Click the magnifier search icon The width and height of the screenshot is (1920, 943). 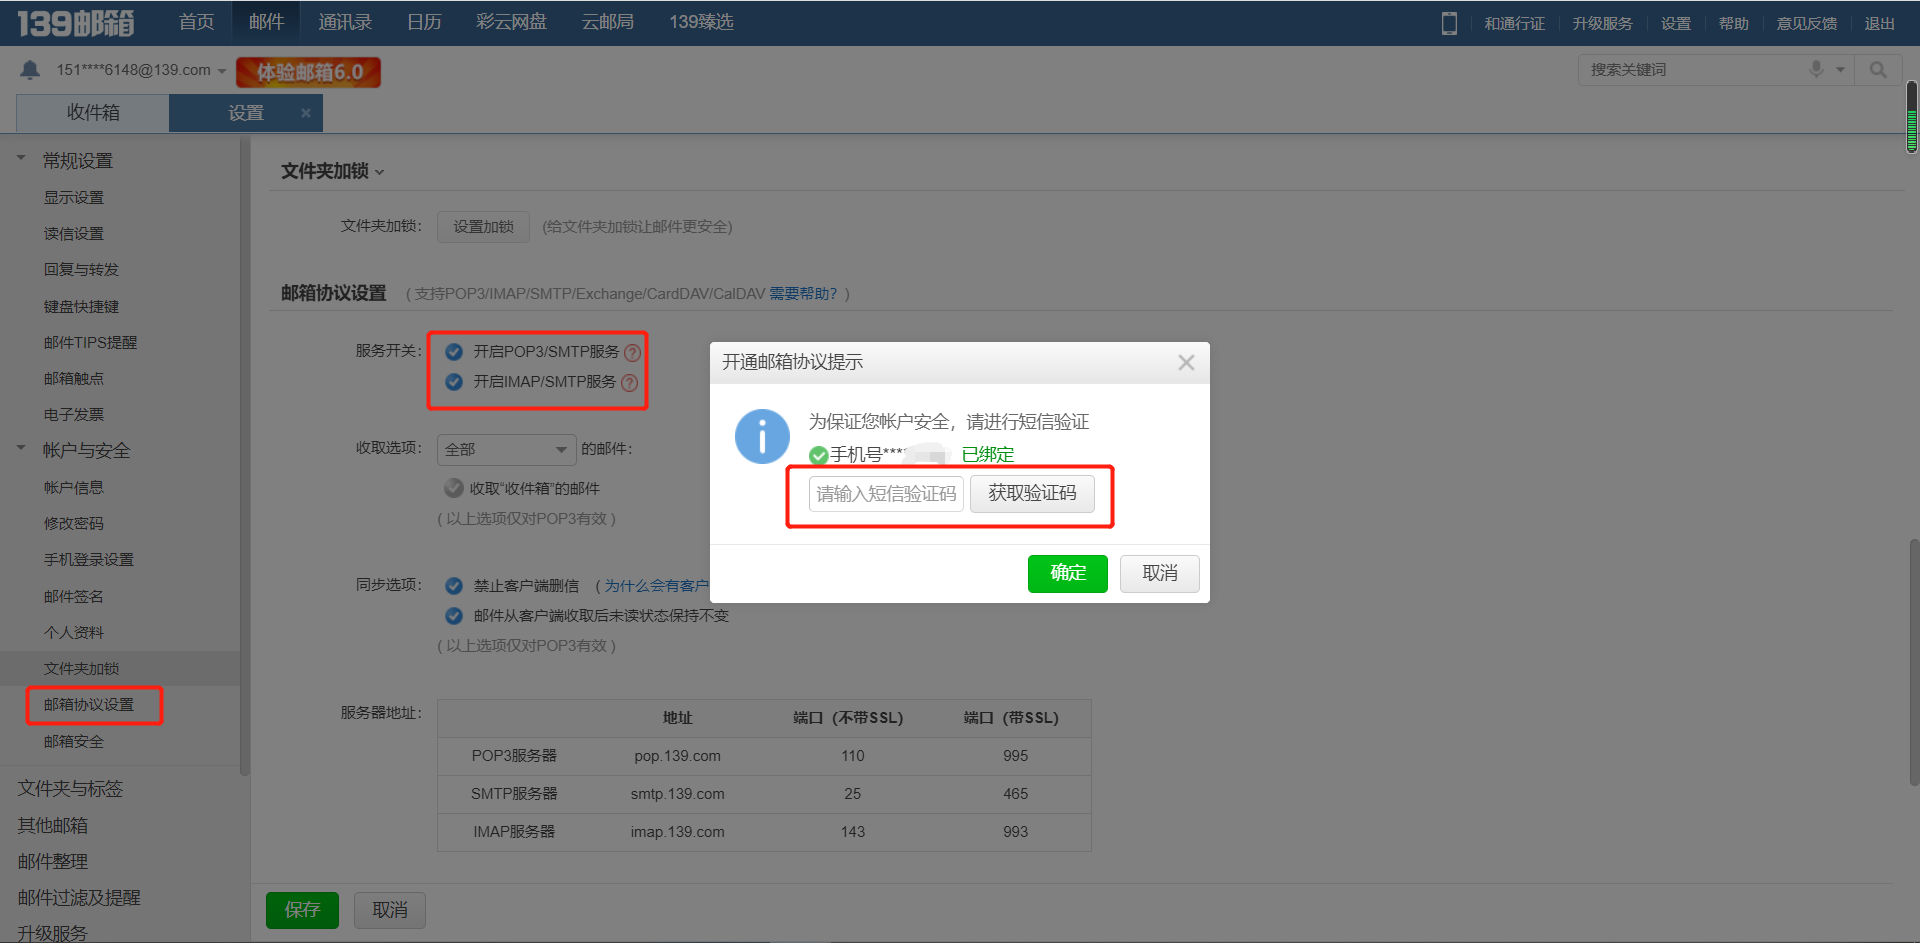[x=1878, y=70]
